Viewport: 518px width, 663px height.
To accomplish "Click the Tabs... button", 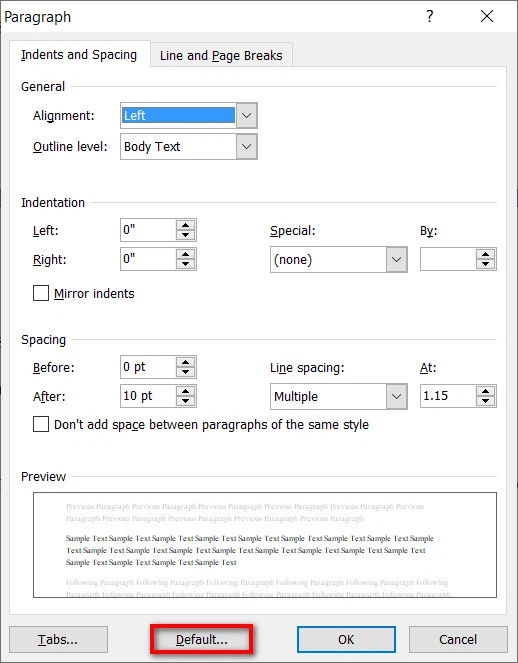I will coord(58,639).
